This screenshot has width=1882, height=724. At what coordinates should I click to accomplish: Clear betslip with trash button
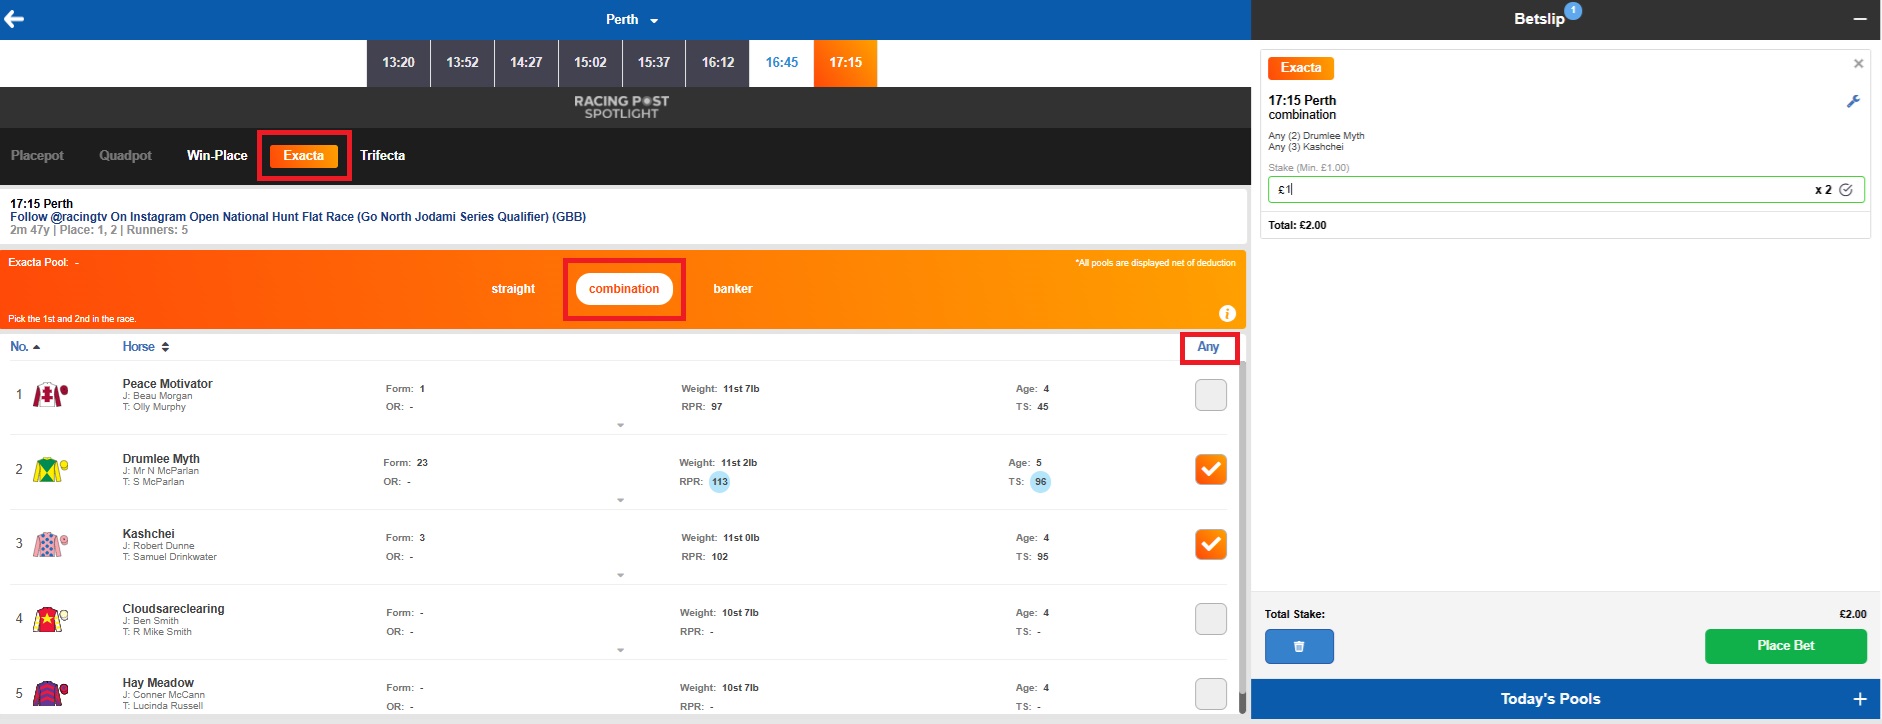tap(1299, 646)
